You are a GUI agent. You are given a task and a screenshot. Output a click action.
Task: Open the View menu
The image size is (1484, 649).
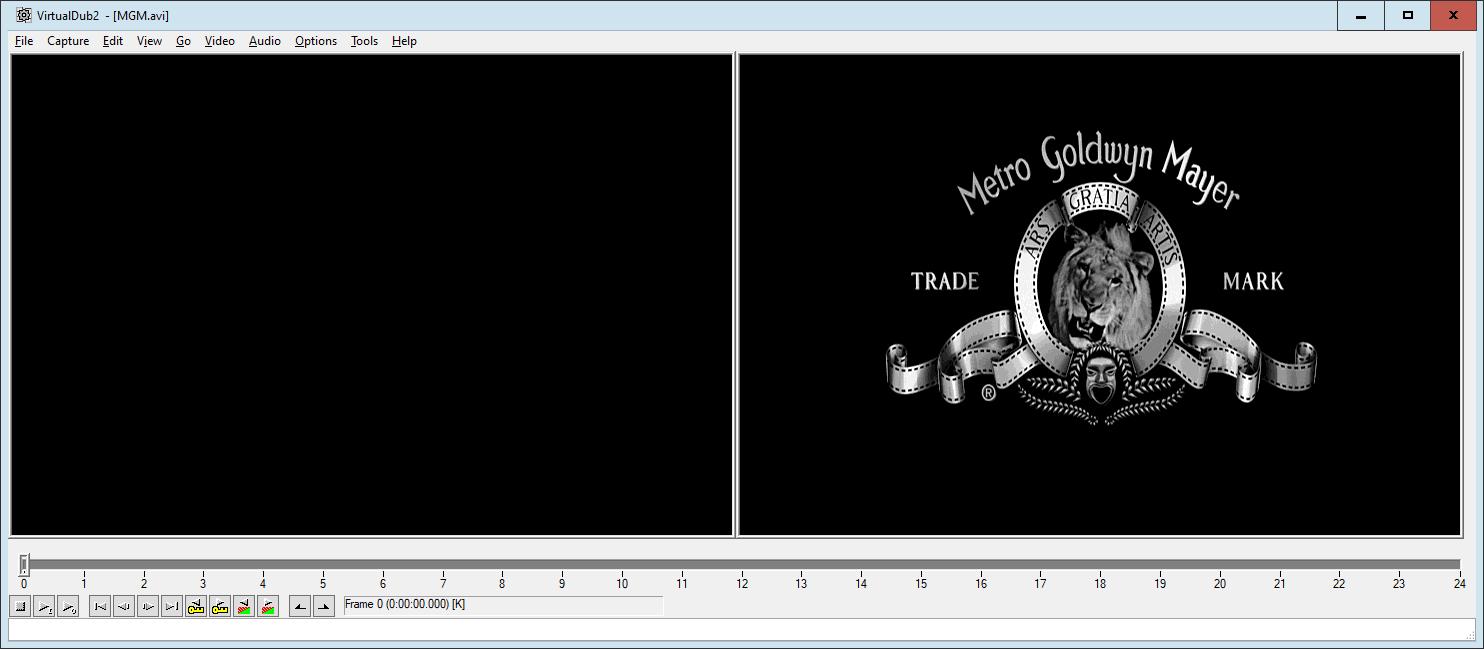point(149,41)
